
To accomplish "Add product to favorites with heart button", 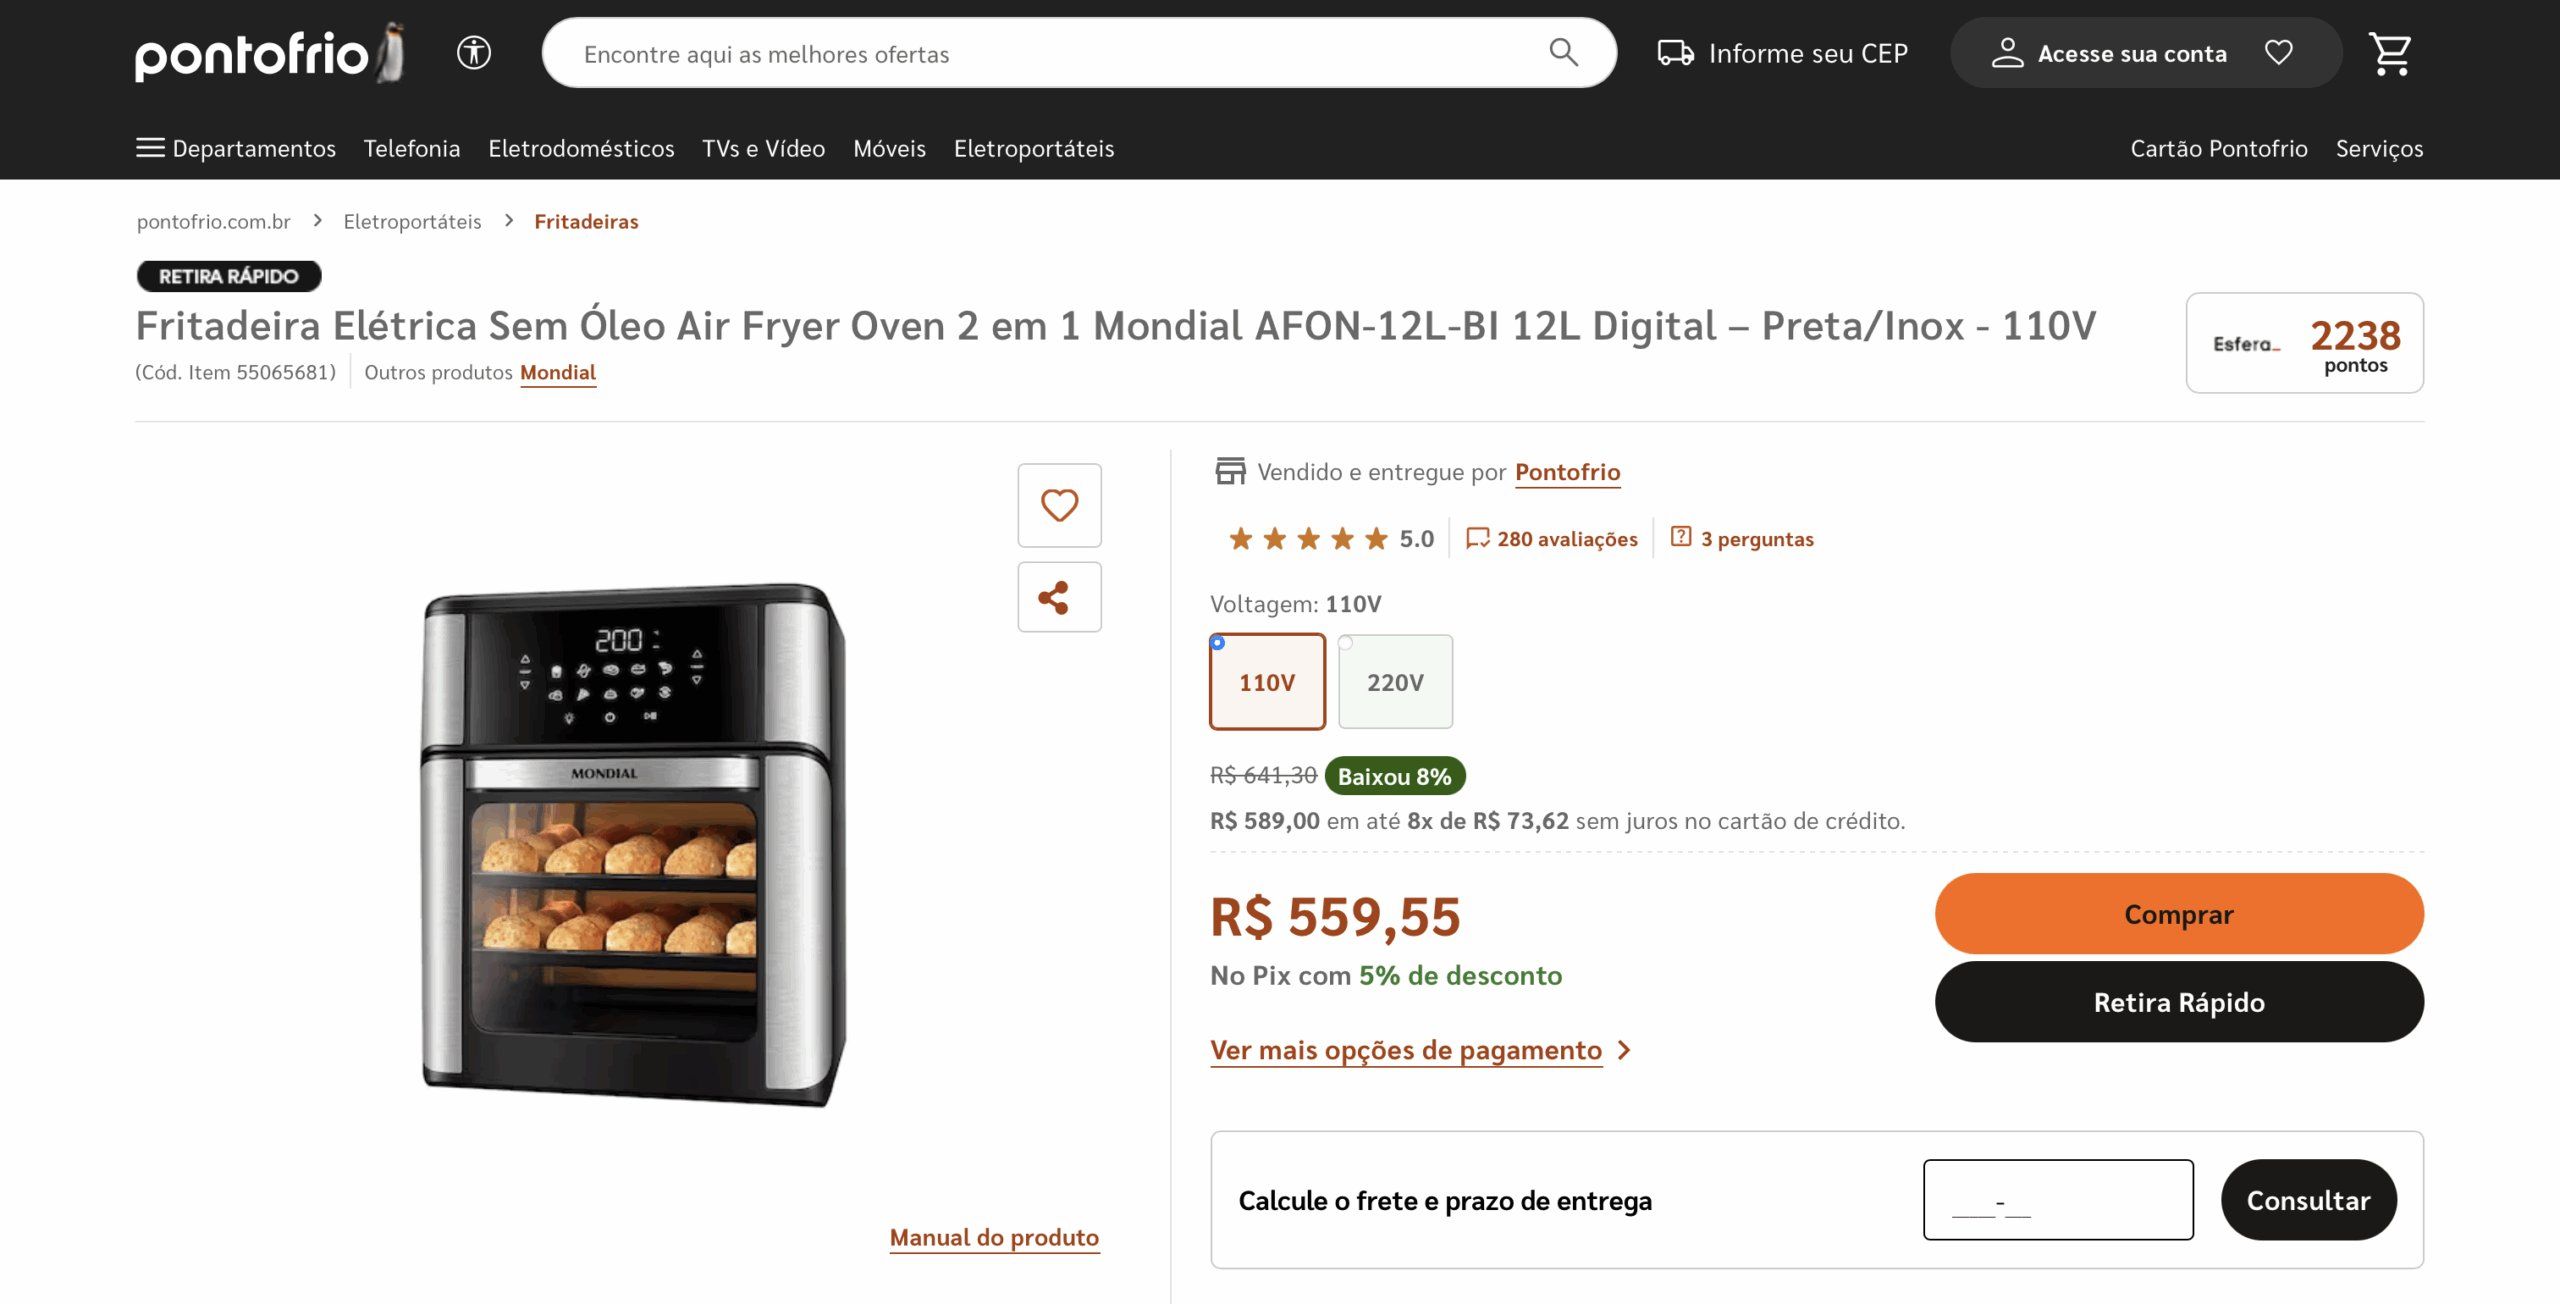I will (1059, 505).
